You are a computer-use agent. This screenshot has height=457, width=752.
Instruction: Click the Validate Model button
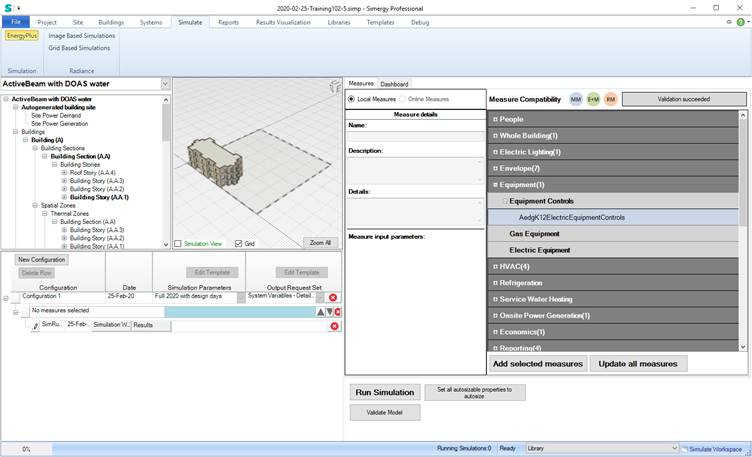pos(385,412)
